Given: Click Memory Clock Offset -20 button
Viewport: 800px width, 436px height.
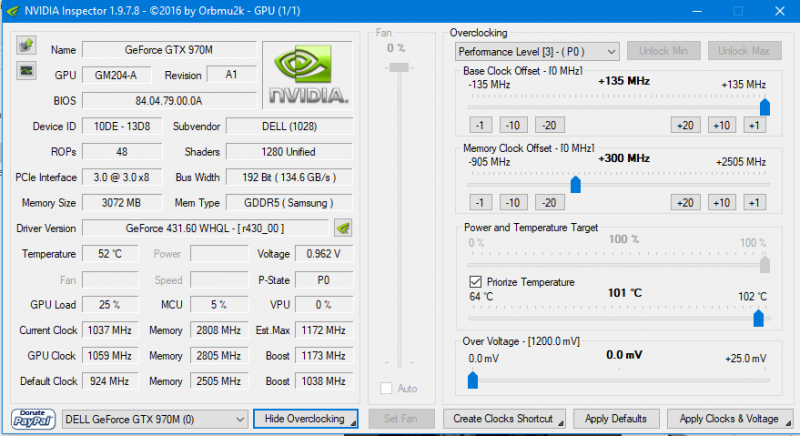Looking at the screenshot, I should (x=549, y=202).
